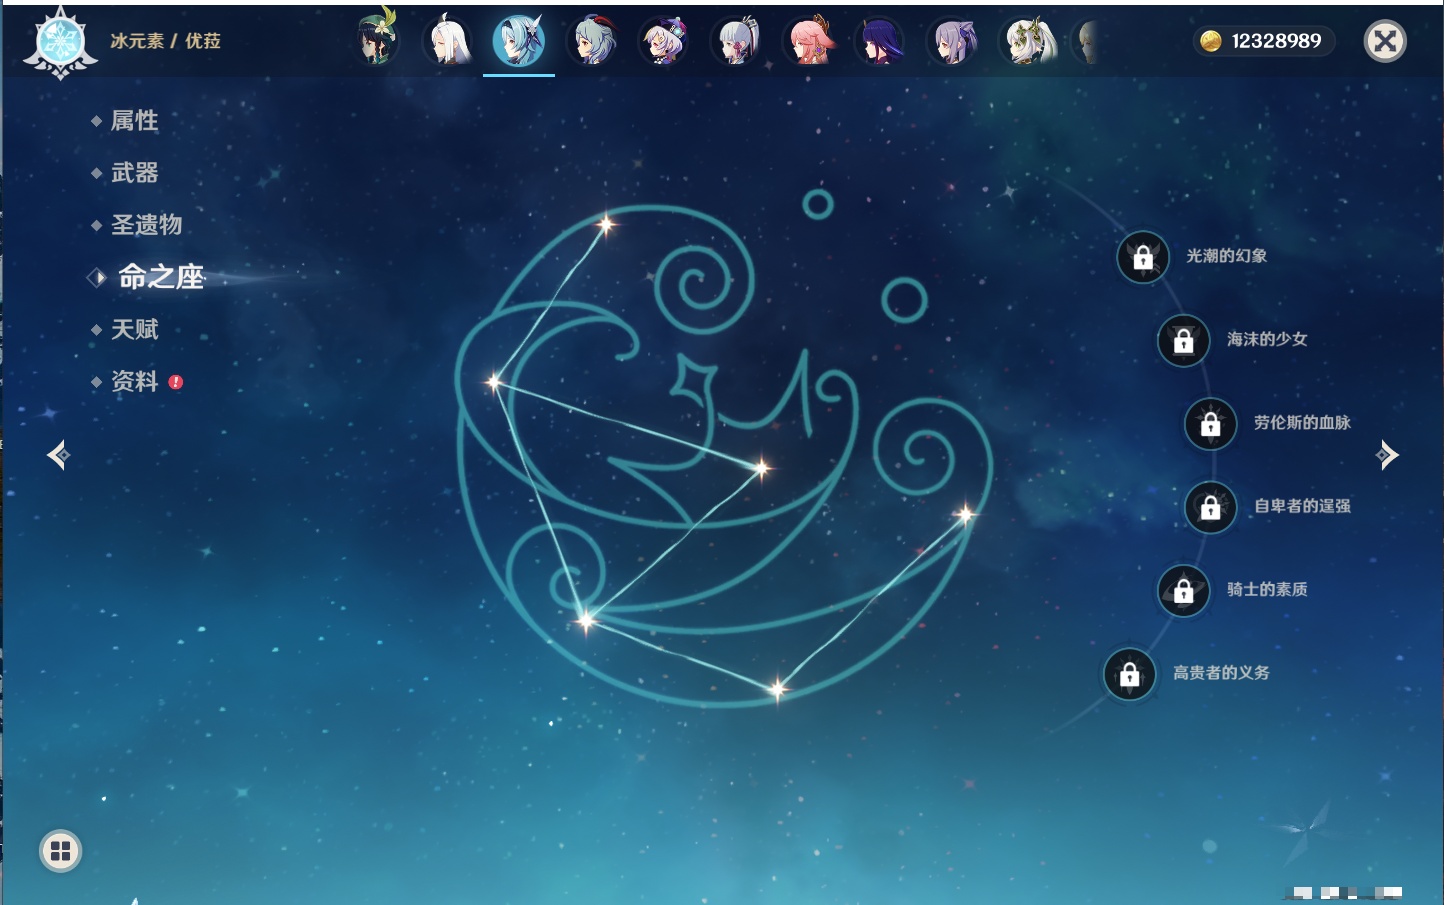
Task: Click the Cryo element emblem
Action: click(x=60, y=43)
